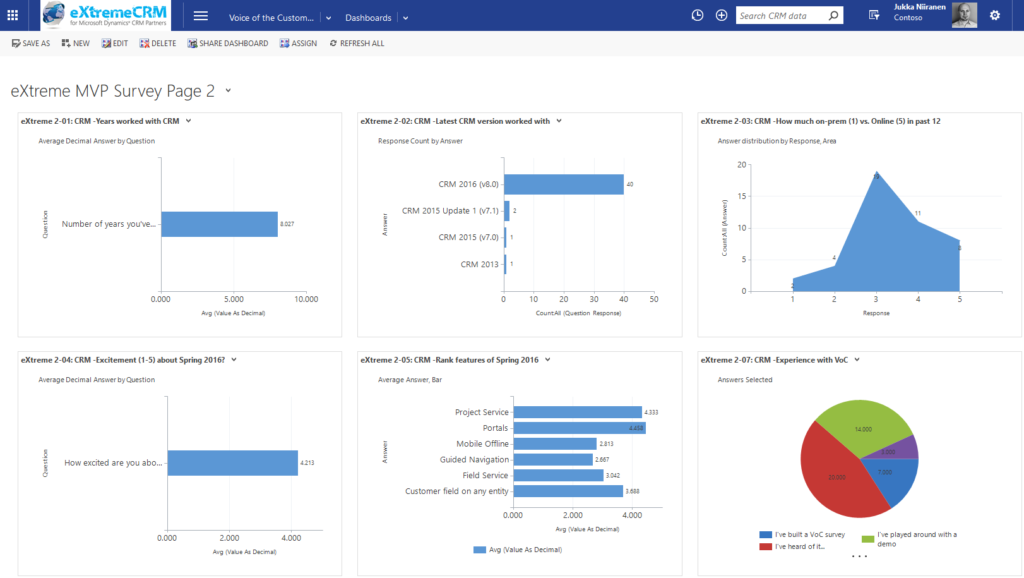
Task: Click the Project Service bar
Action: (577, 412)
